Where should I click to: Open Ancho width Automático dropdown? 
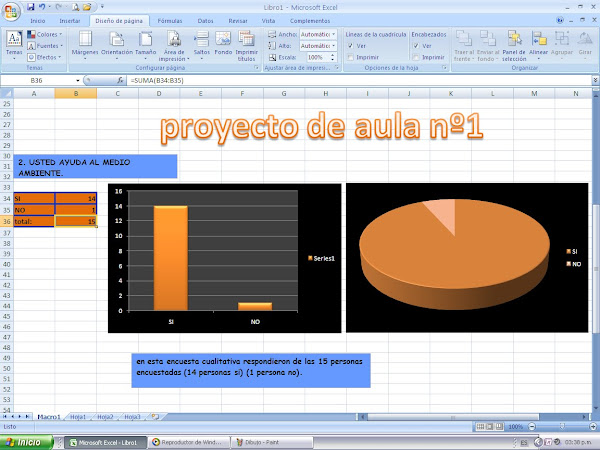pyautogui.click(x=333, y=34)
